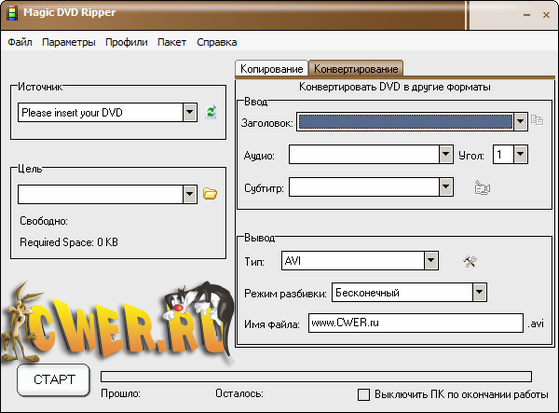
Task: Click the Magic DVD Ripper title bar icon
Action: (x=12, y=13)
